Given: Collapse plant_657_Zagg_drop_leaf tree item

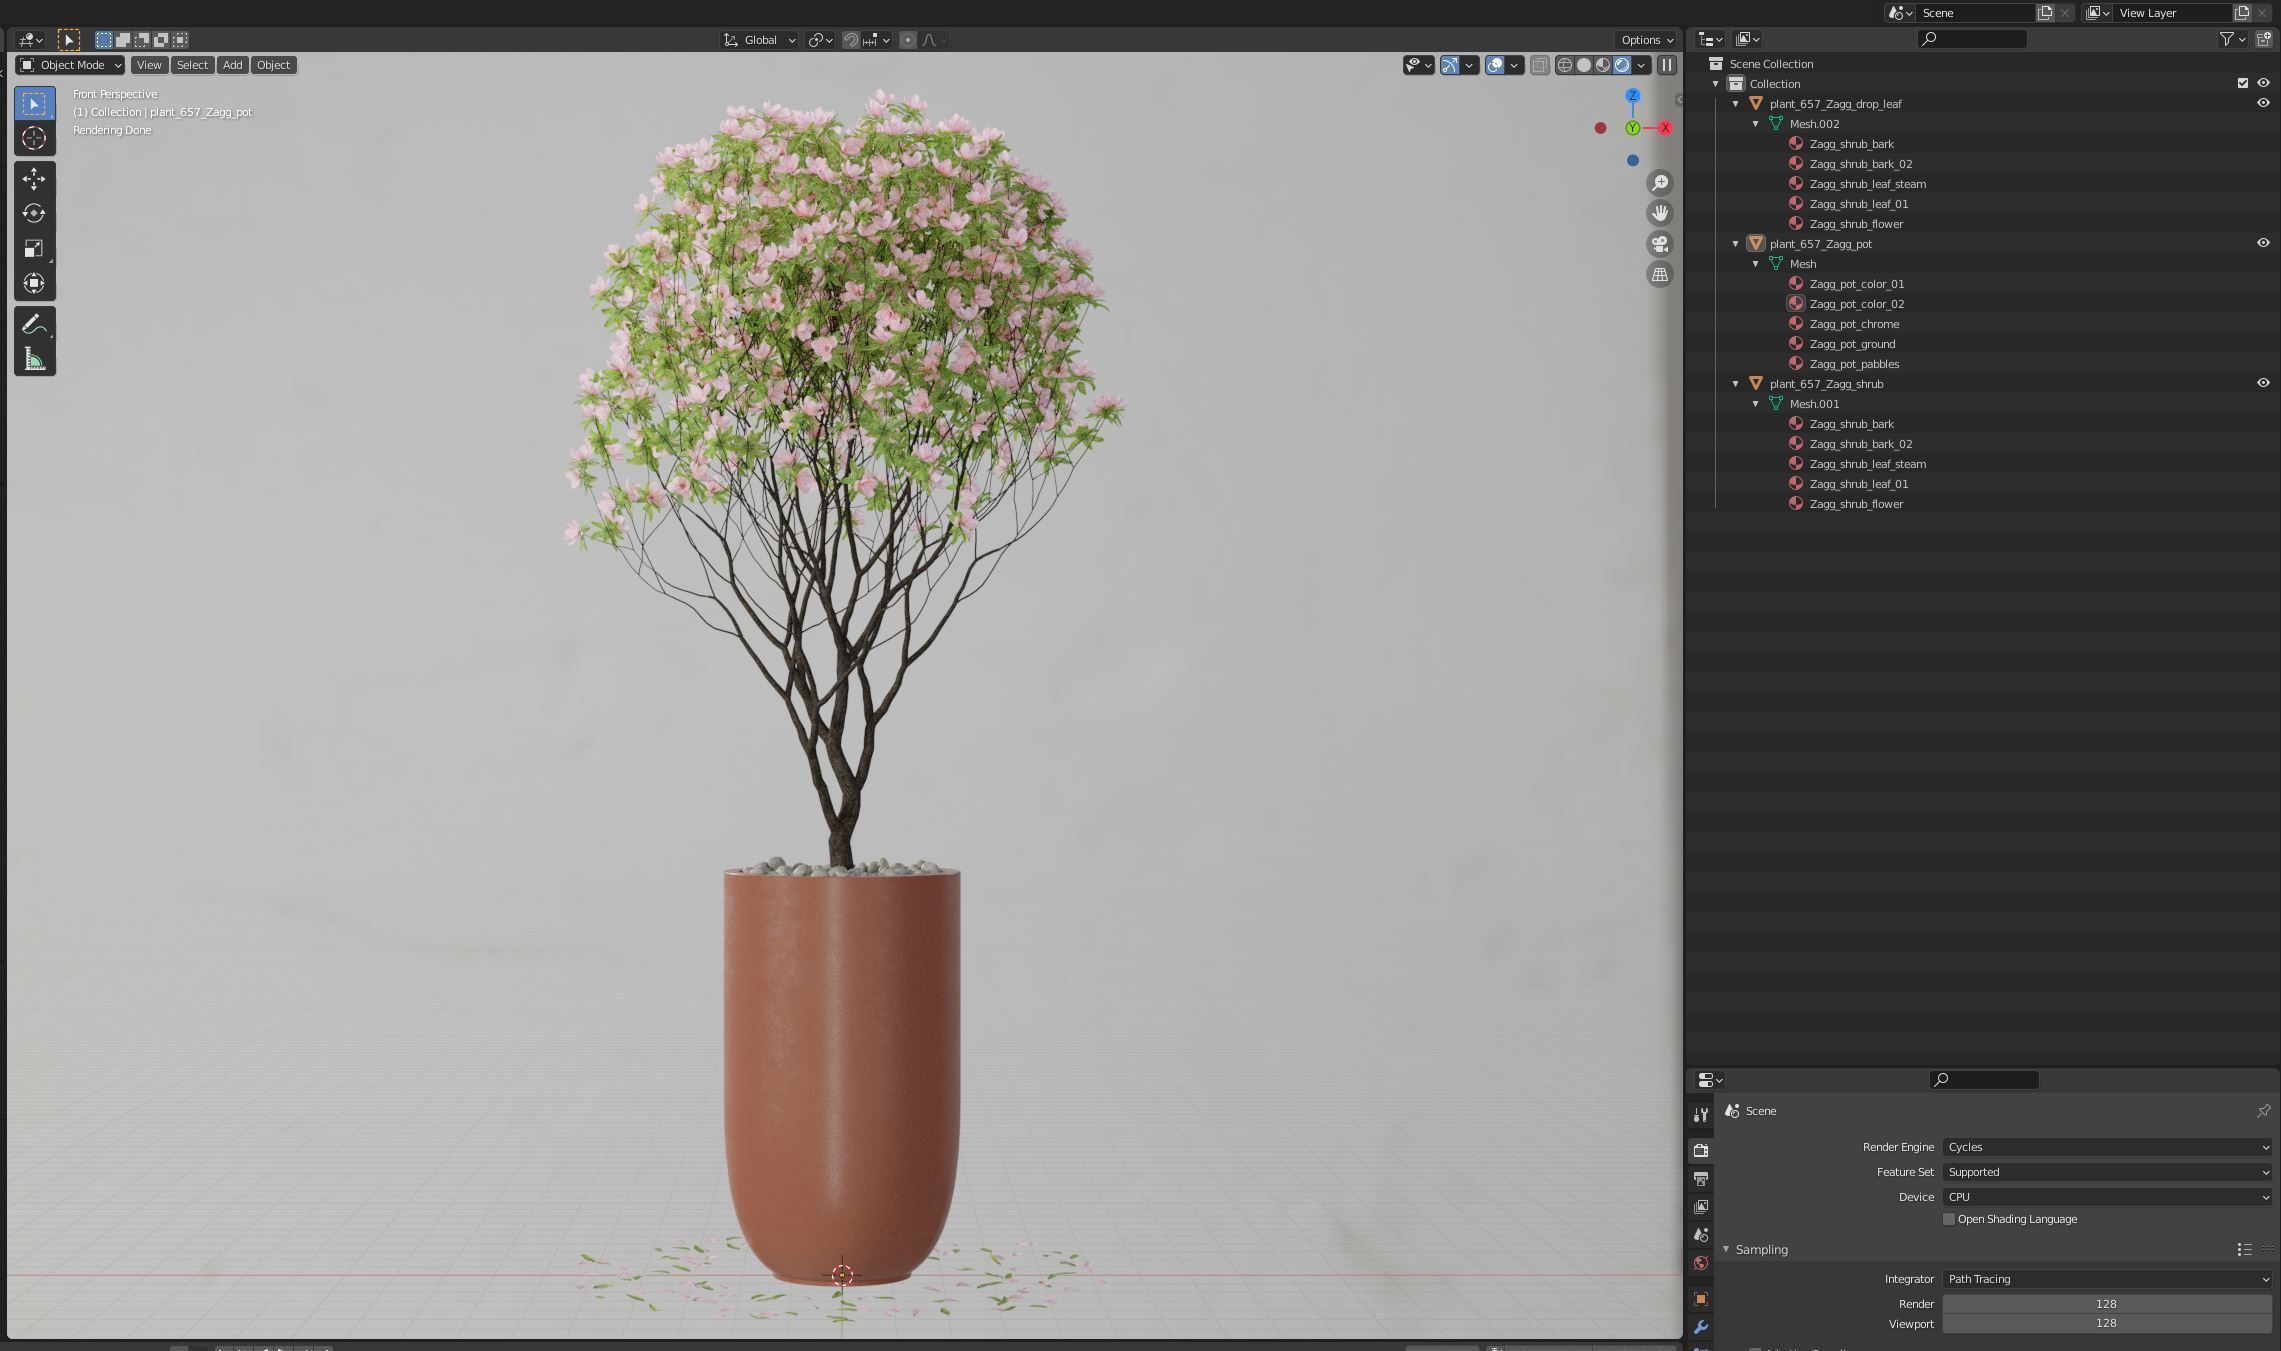Looking at the screenshot, I should tap(1736, 104).
